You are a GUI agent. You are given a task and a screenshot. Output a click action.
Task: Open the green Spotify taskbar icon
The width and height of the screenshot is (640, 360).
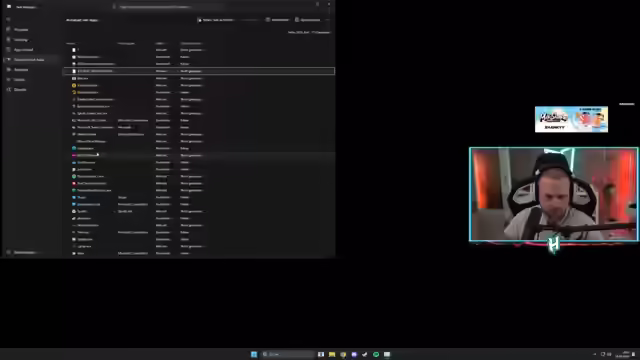376,354
